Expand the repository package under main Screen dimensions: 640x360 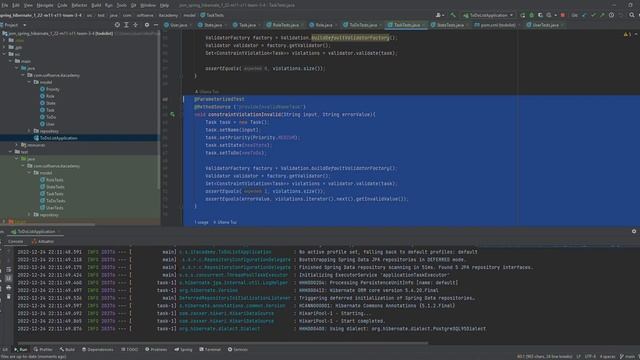click(29, 131)
